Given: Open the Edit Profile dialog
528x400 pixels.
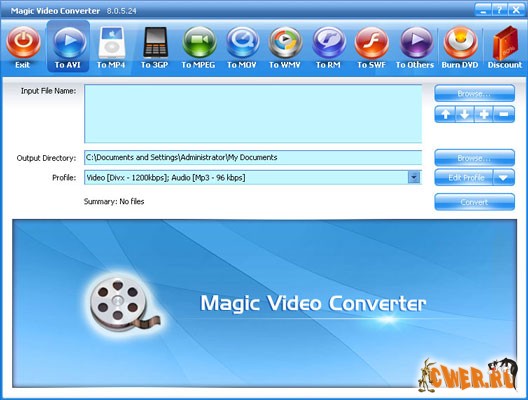Looking at the screenshot, I should click(x=464, y=177).
